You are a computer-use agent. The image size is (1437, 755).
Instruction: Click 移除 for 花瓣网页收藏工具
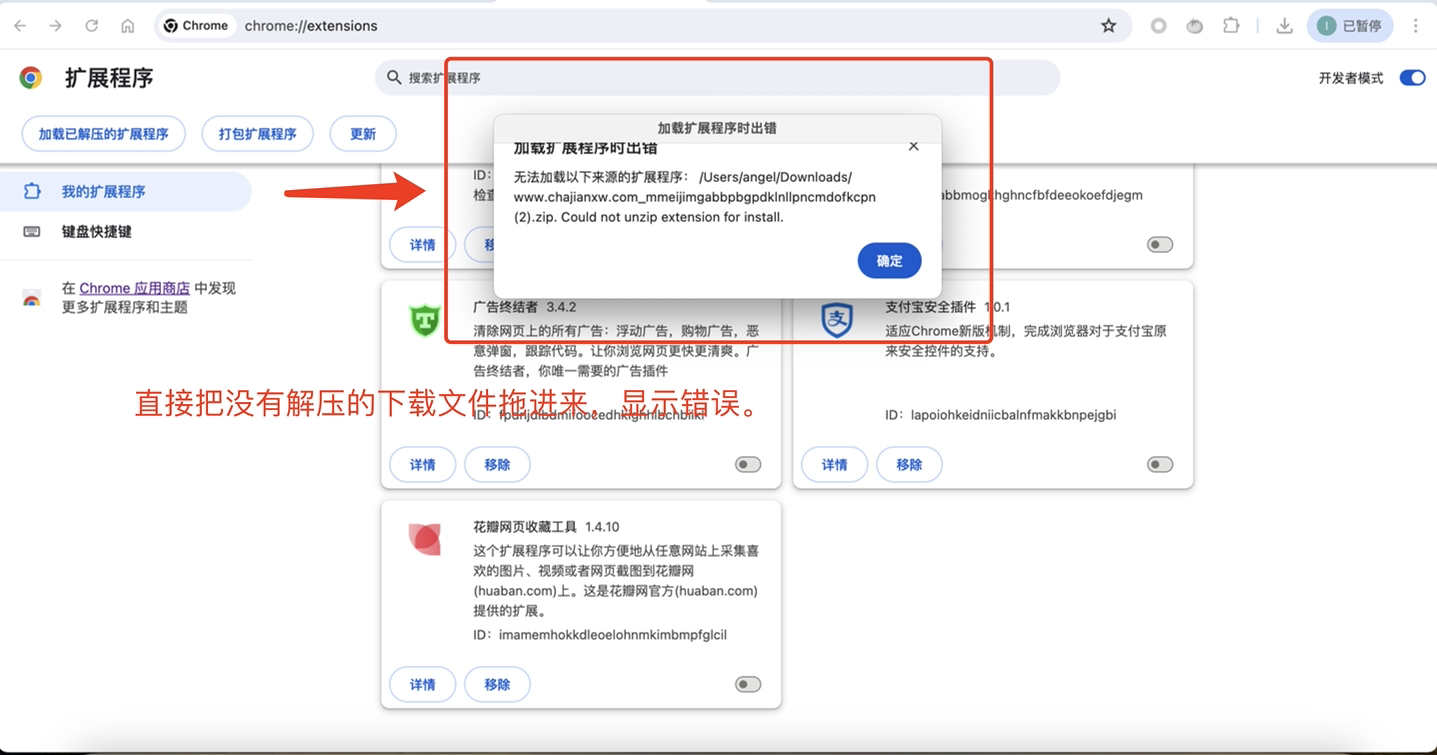(497, 685)
